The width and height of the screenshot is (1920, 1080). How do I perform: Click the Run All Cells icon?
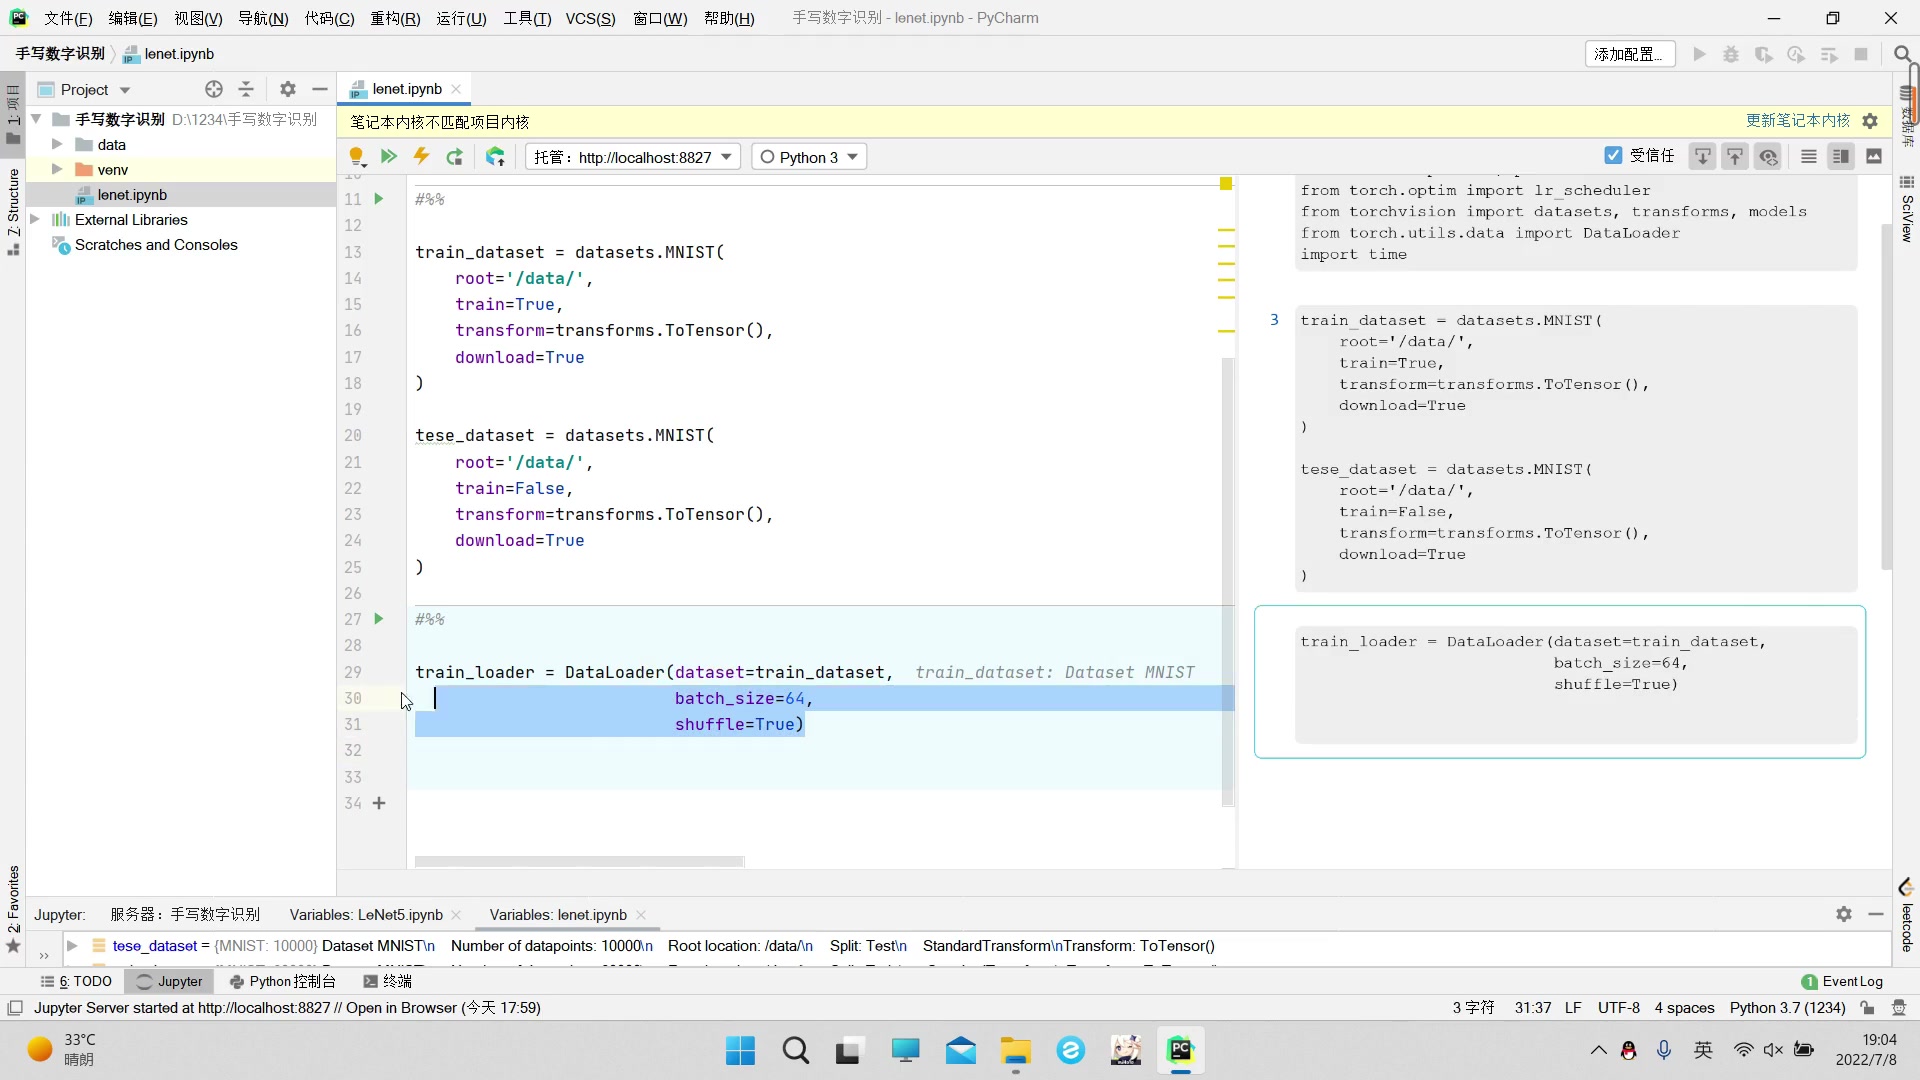point(390,157)
